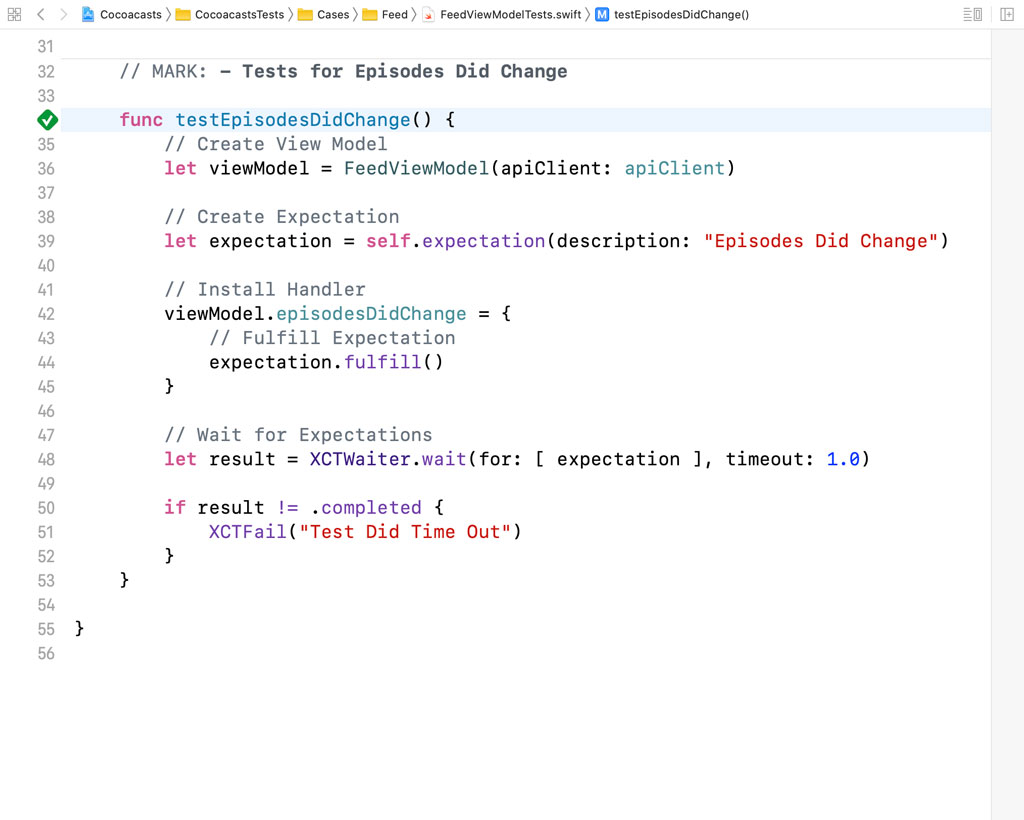Image resolution: width=1024 pixels, height=820 pixels.
Task: Click line number 48 in the gutter
Action: [46, 459]
